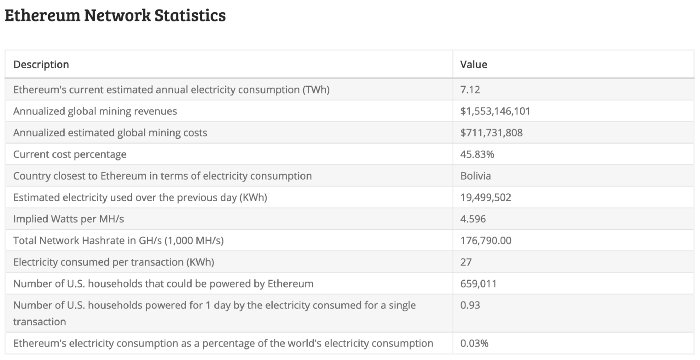
Task: Click the 45.83% cost percentage value
Action: tap(477, 154)
